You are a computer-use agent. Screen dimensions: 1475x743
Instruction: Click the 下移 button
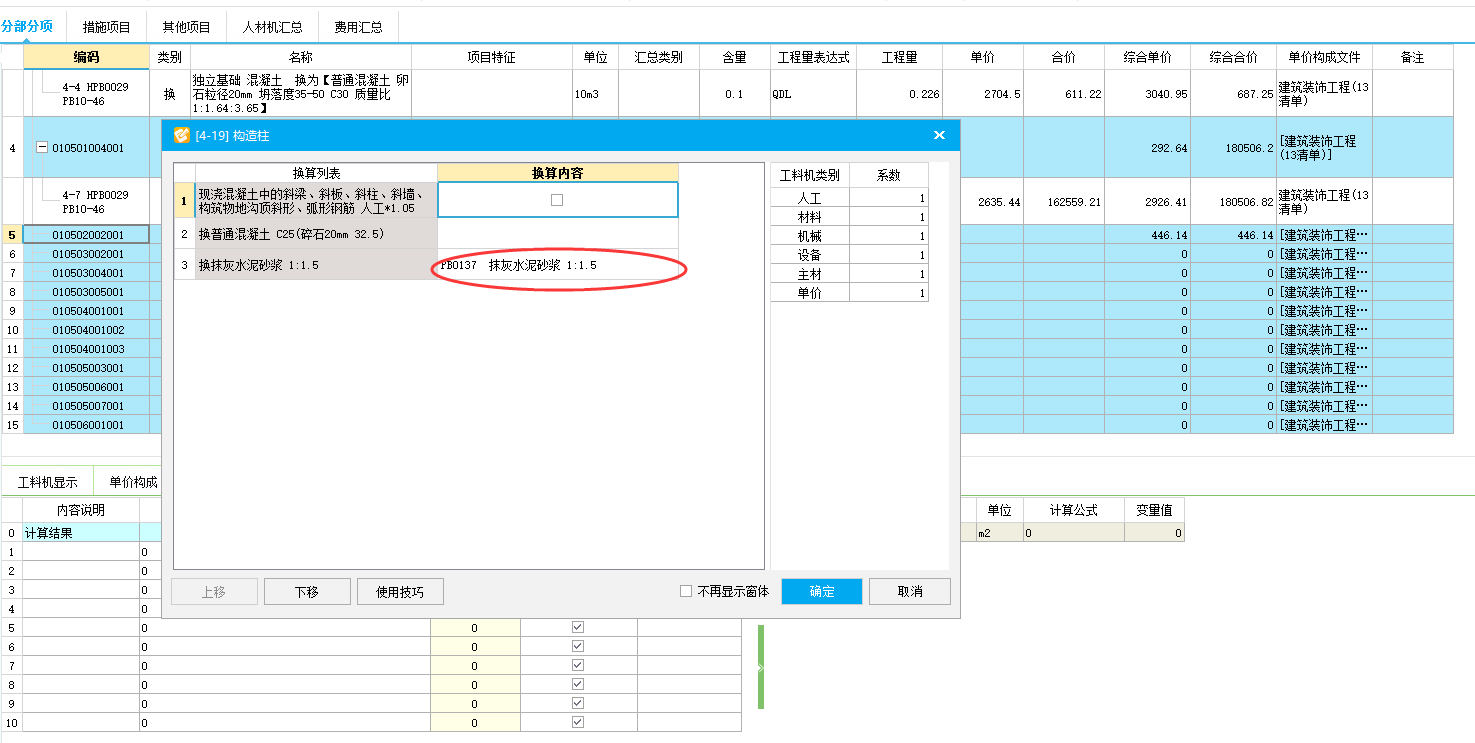(x=307, y=591)
